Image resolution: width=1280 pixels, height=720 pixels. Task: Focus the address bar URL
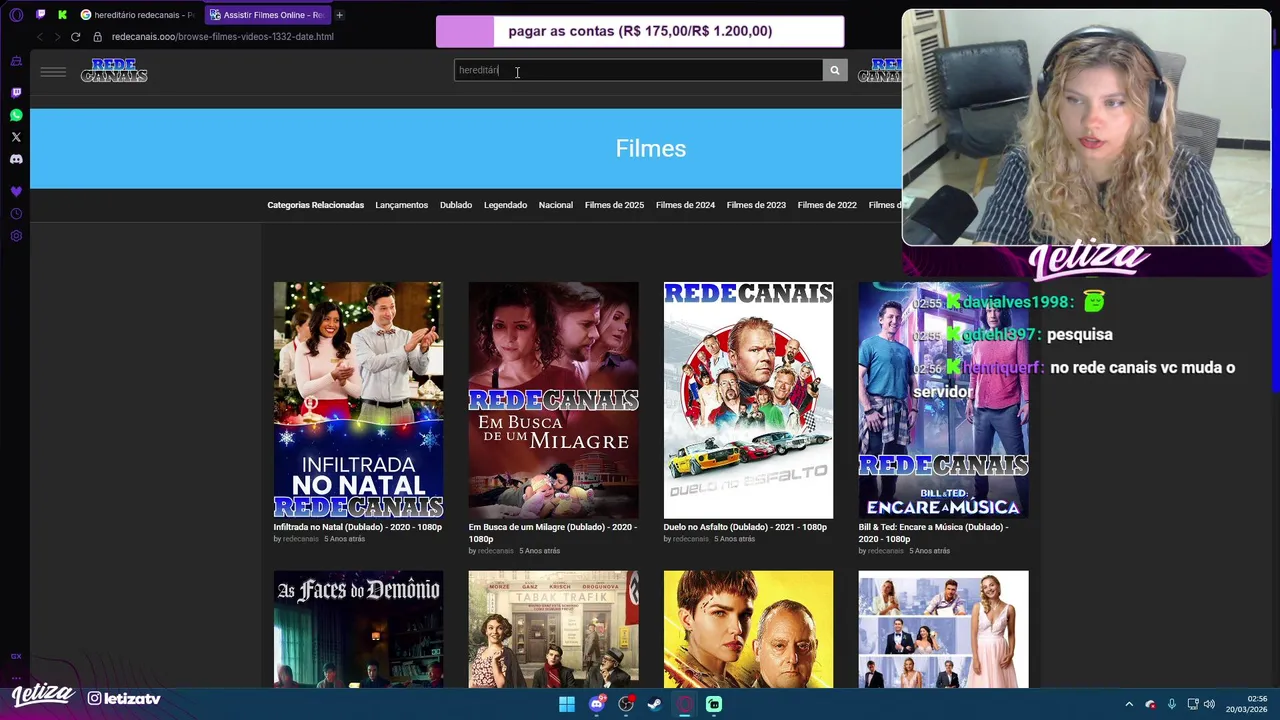(222, 36)
